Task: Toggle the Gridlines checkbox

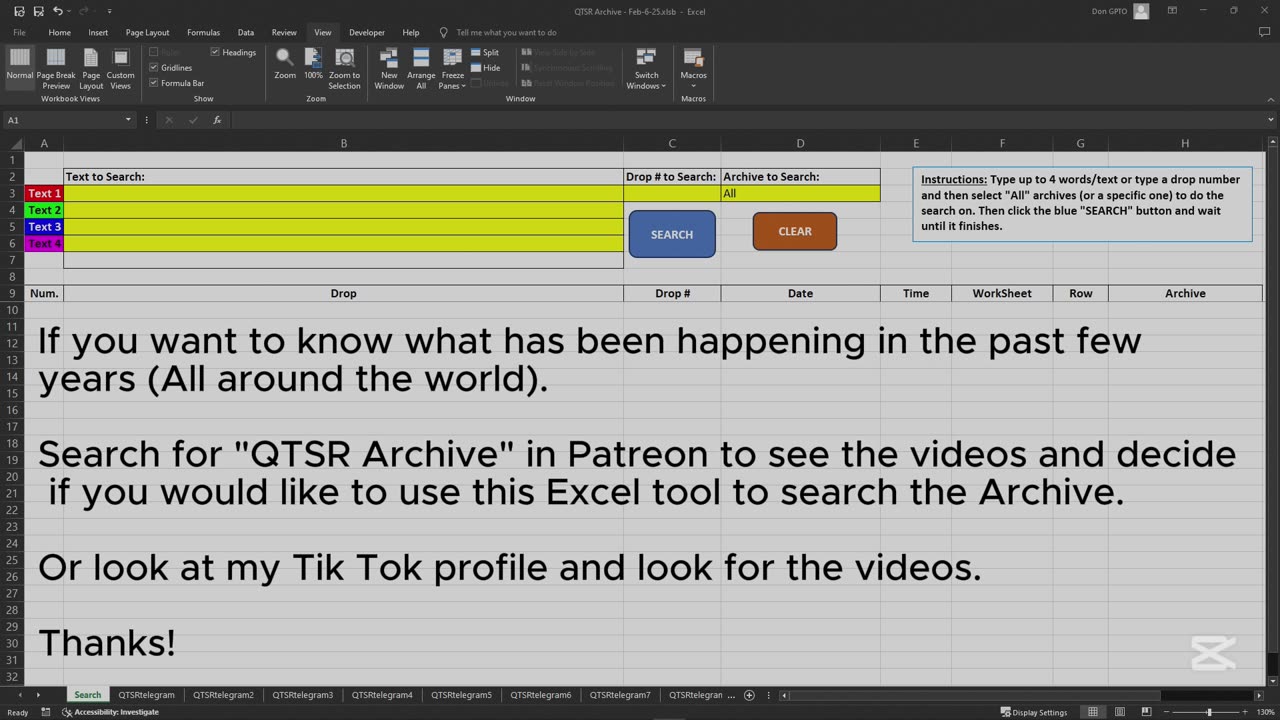Action: click(154, 68)
